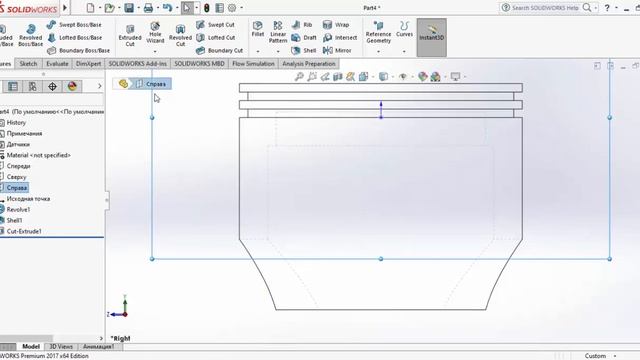Screen dimensions: 640x360
Task: Select the Lofted Boss/Base tool
Action: [x=74, y=38]
